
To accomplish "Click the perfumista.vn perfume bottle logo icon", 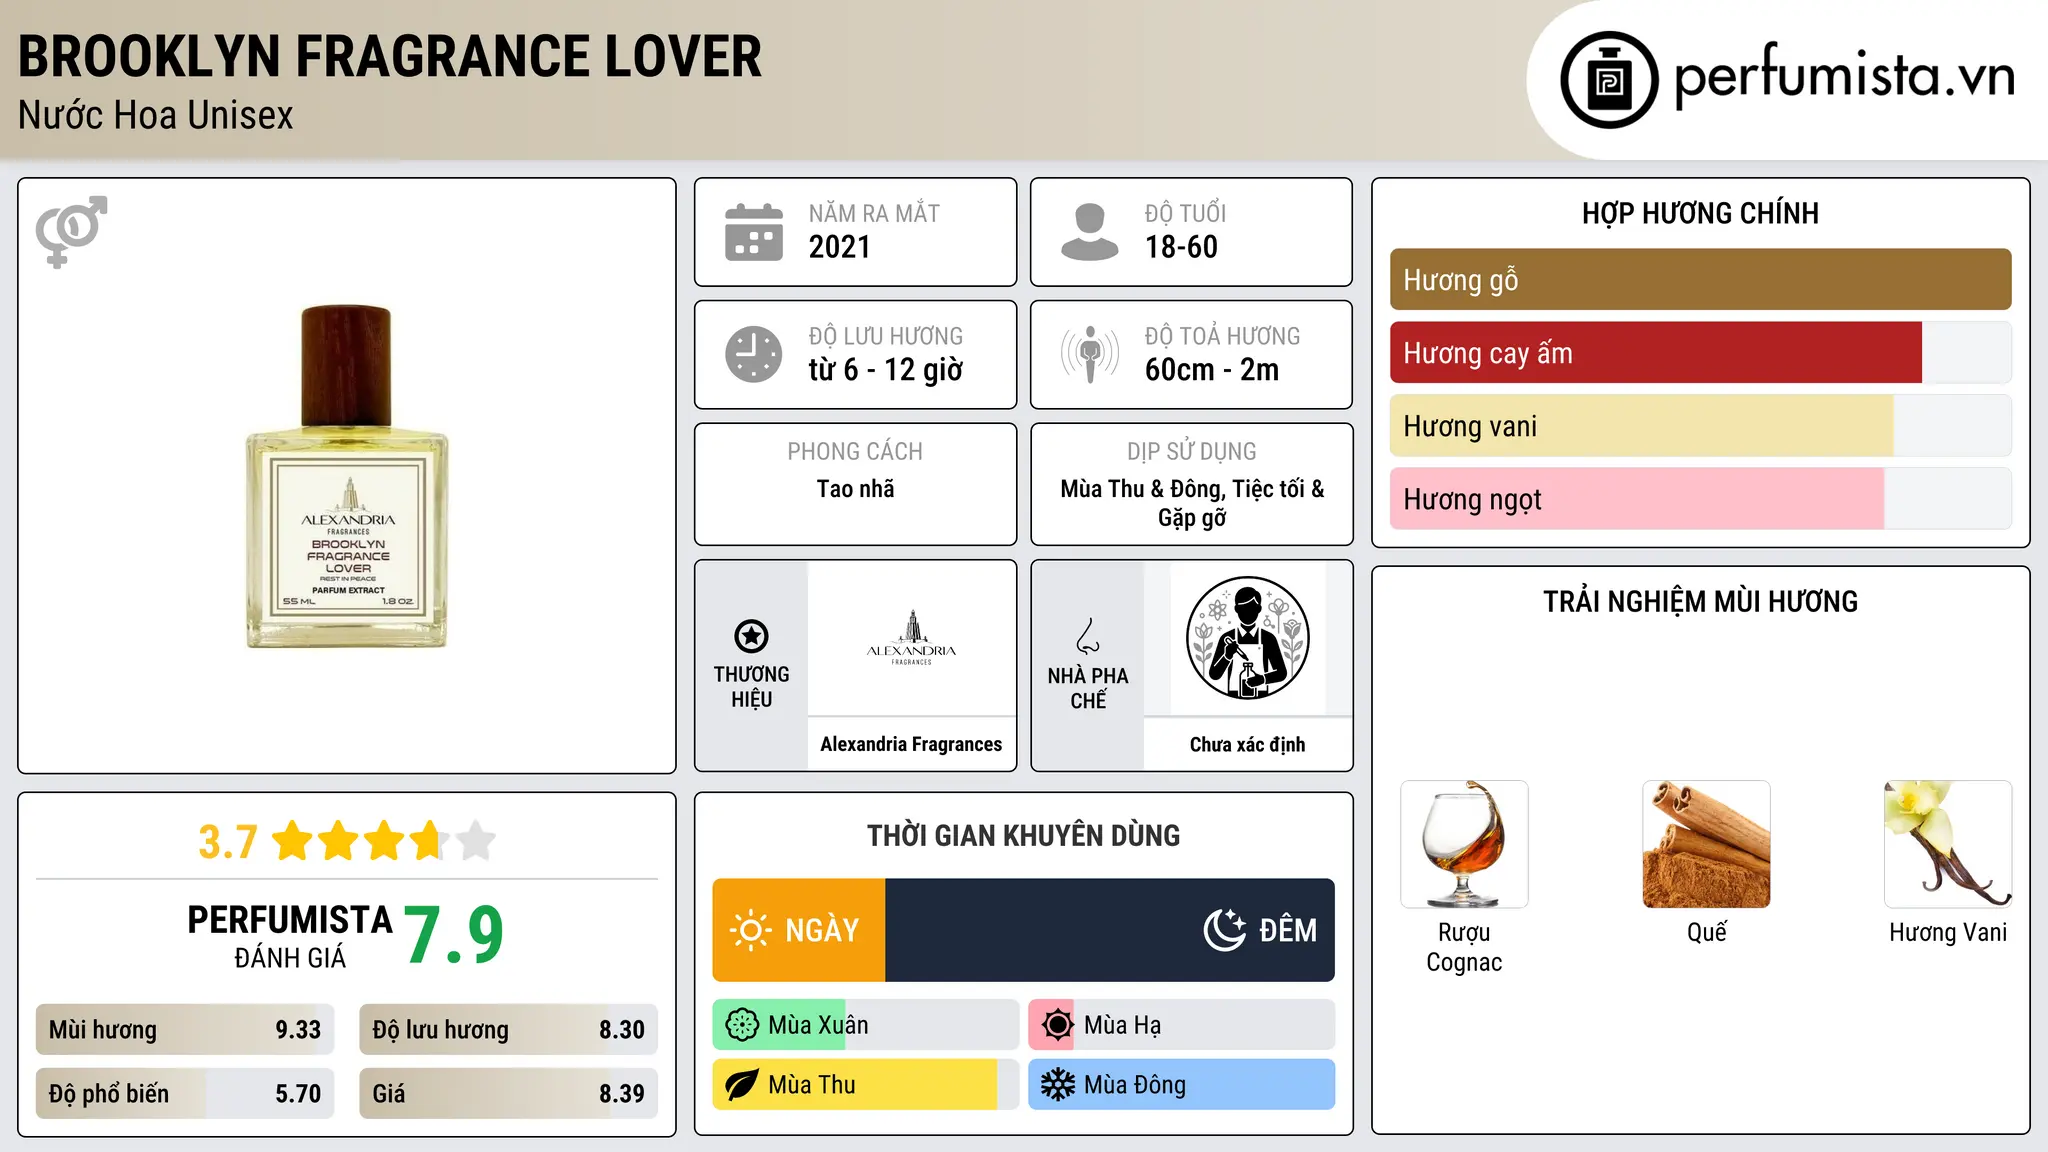I will (1609, 80).
